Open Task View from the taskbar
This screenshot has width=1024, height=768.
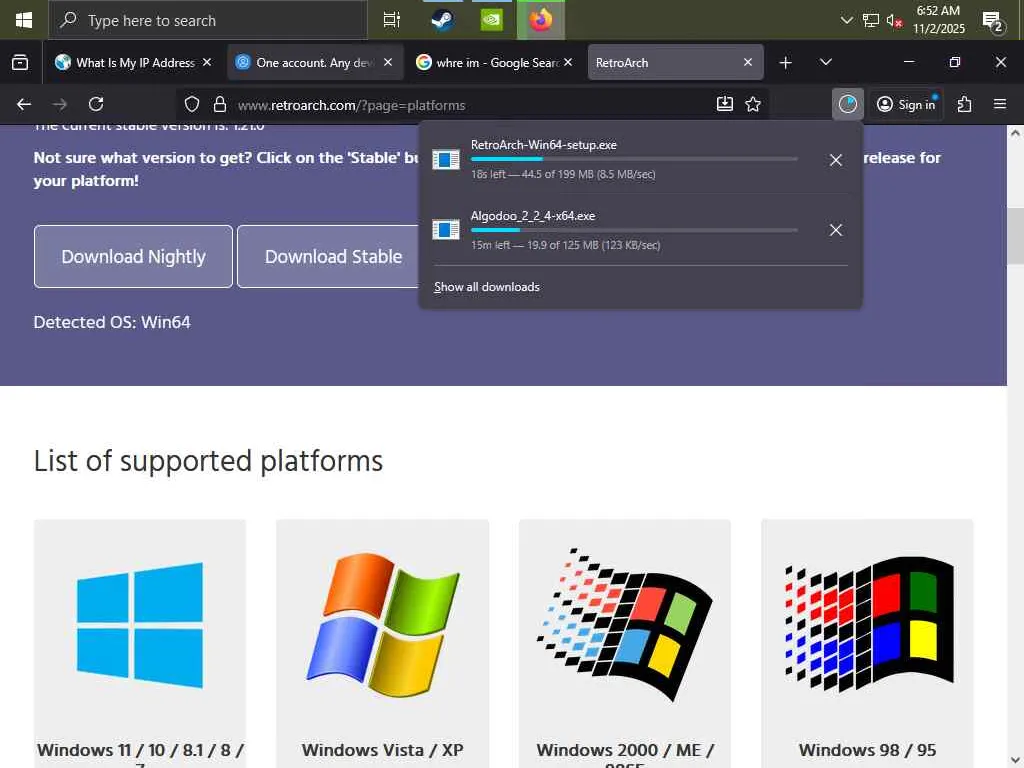[391, 20]
